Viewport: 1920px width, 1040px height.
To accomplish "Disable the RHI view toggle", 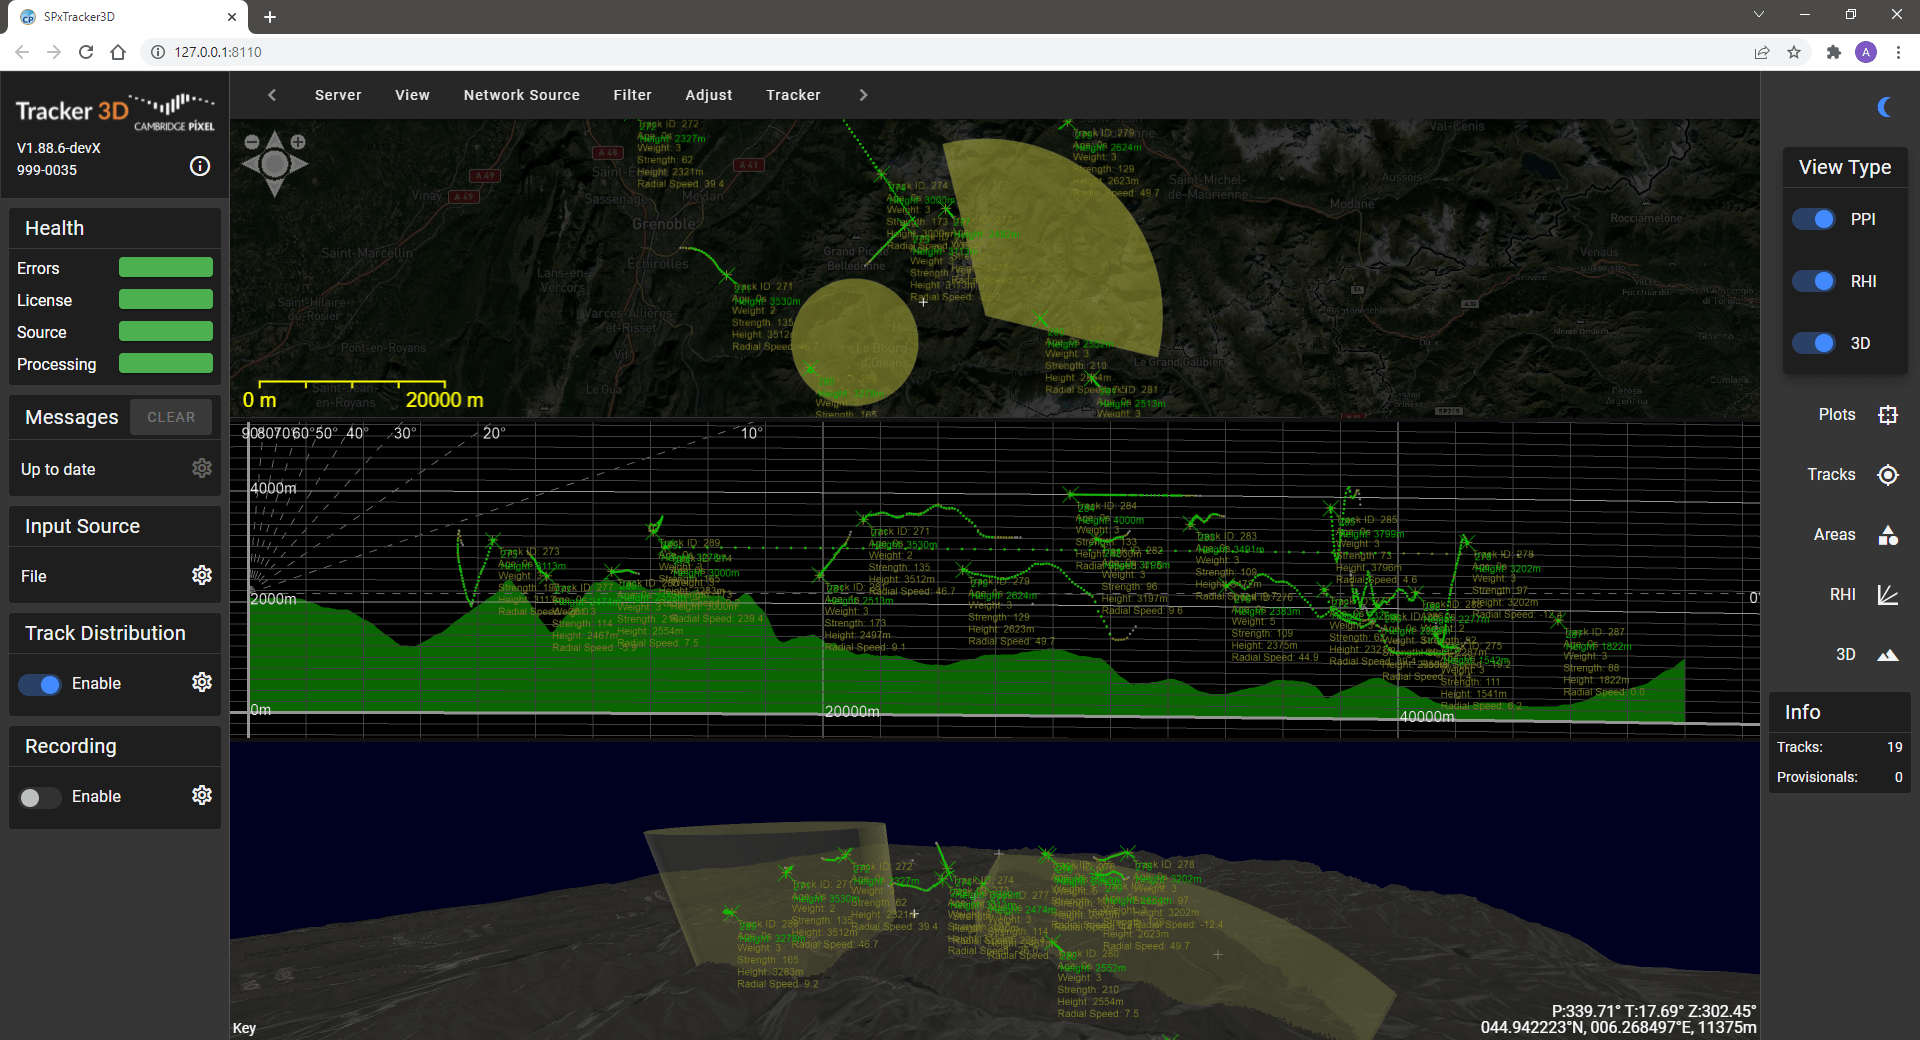I will point(1814,281).
